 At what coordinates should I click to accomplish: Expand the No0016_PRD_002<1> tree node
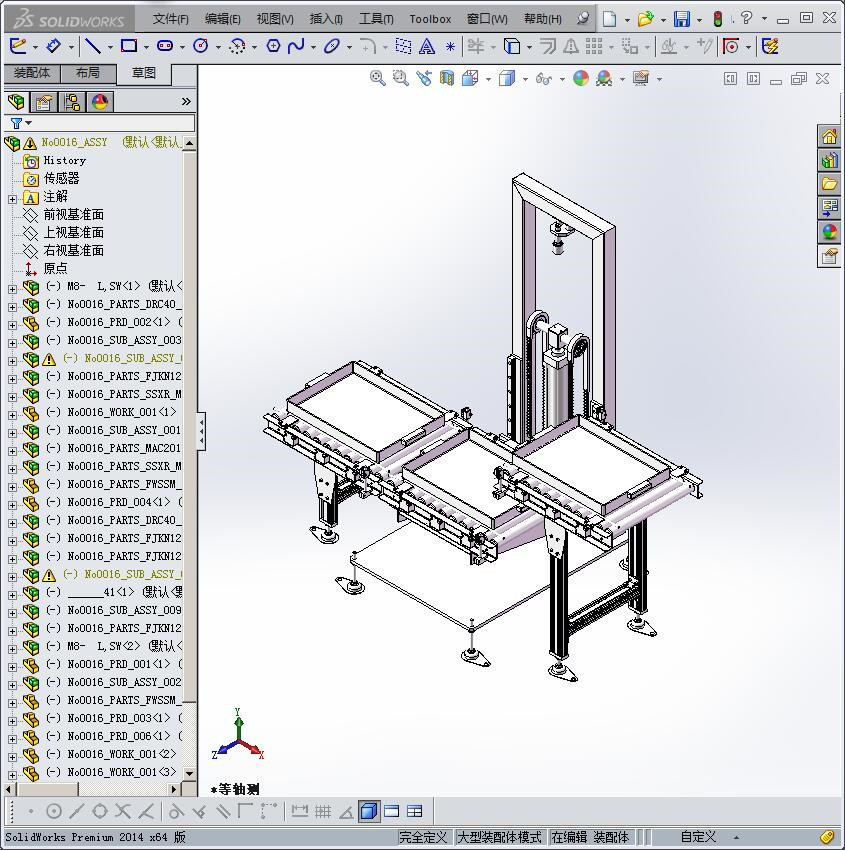point(12,325)
